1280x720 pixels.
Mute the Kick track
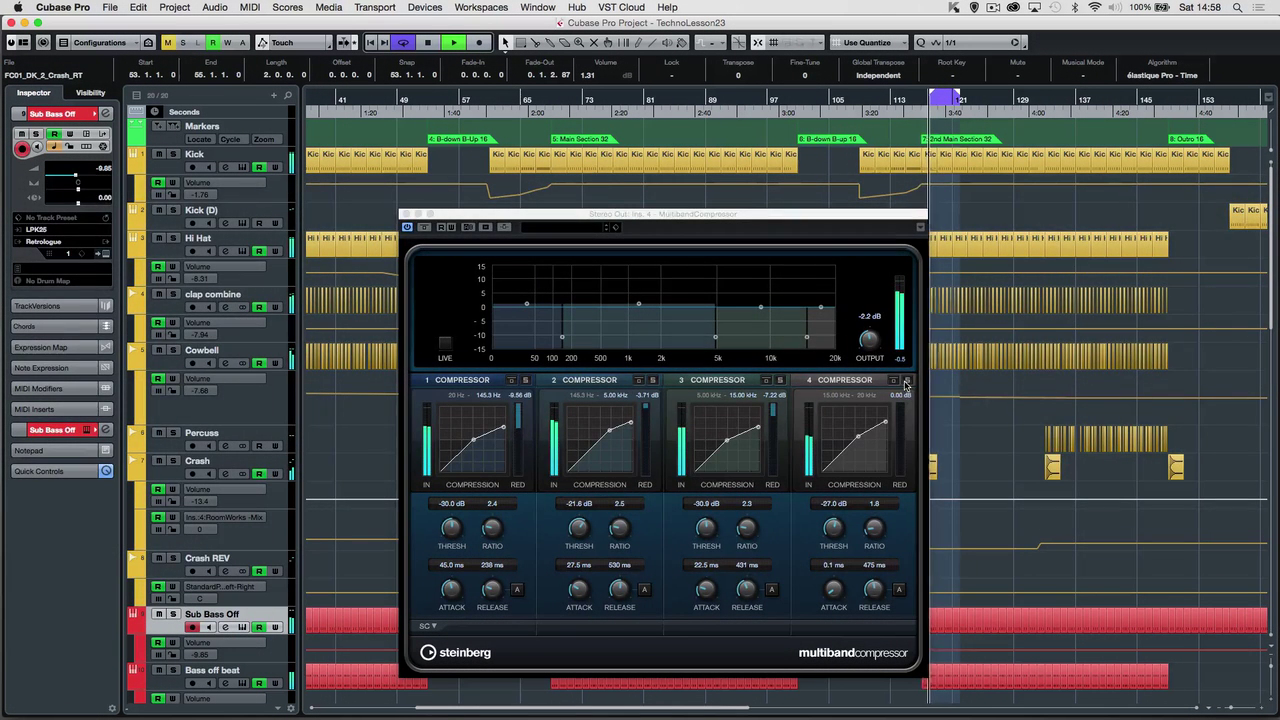[x=158, y=154]
